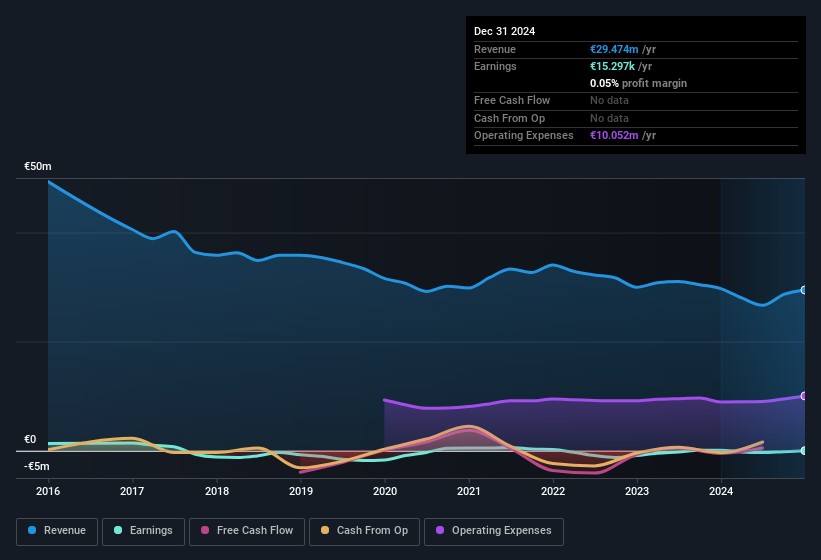
Task: Select the 2020 mark on the time axis
Action: [384, 491]
